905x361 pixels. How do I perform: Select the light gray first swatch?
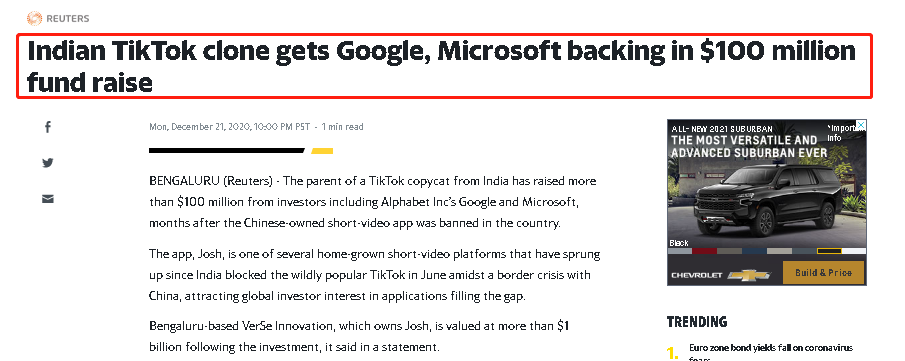pyautogui.click(x=679, y=251)
